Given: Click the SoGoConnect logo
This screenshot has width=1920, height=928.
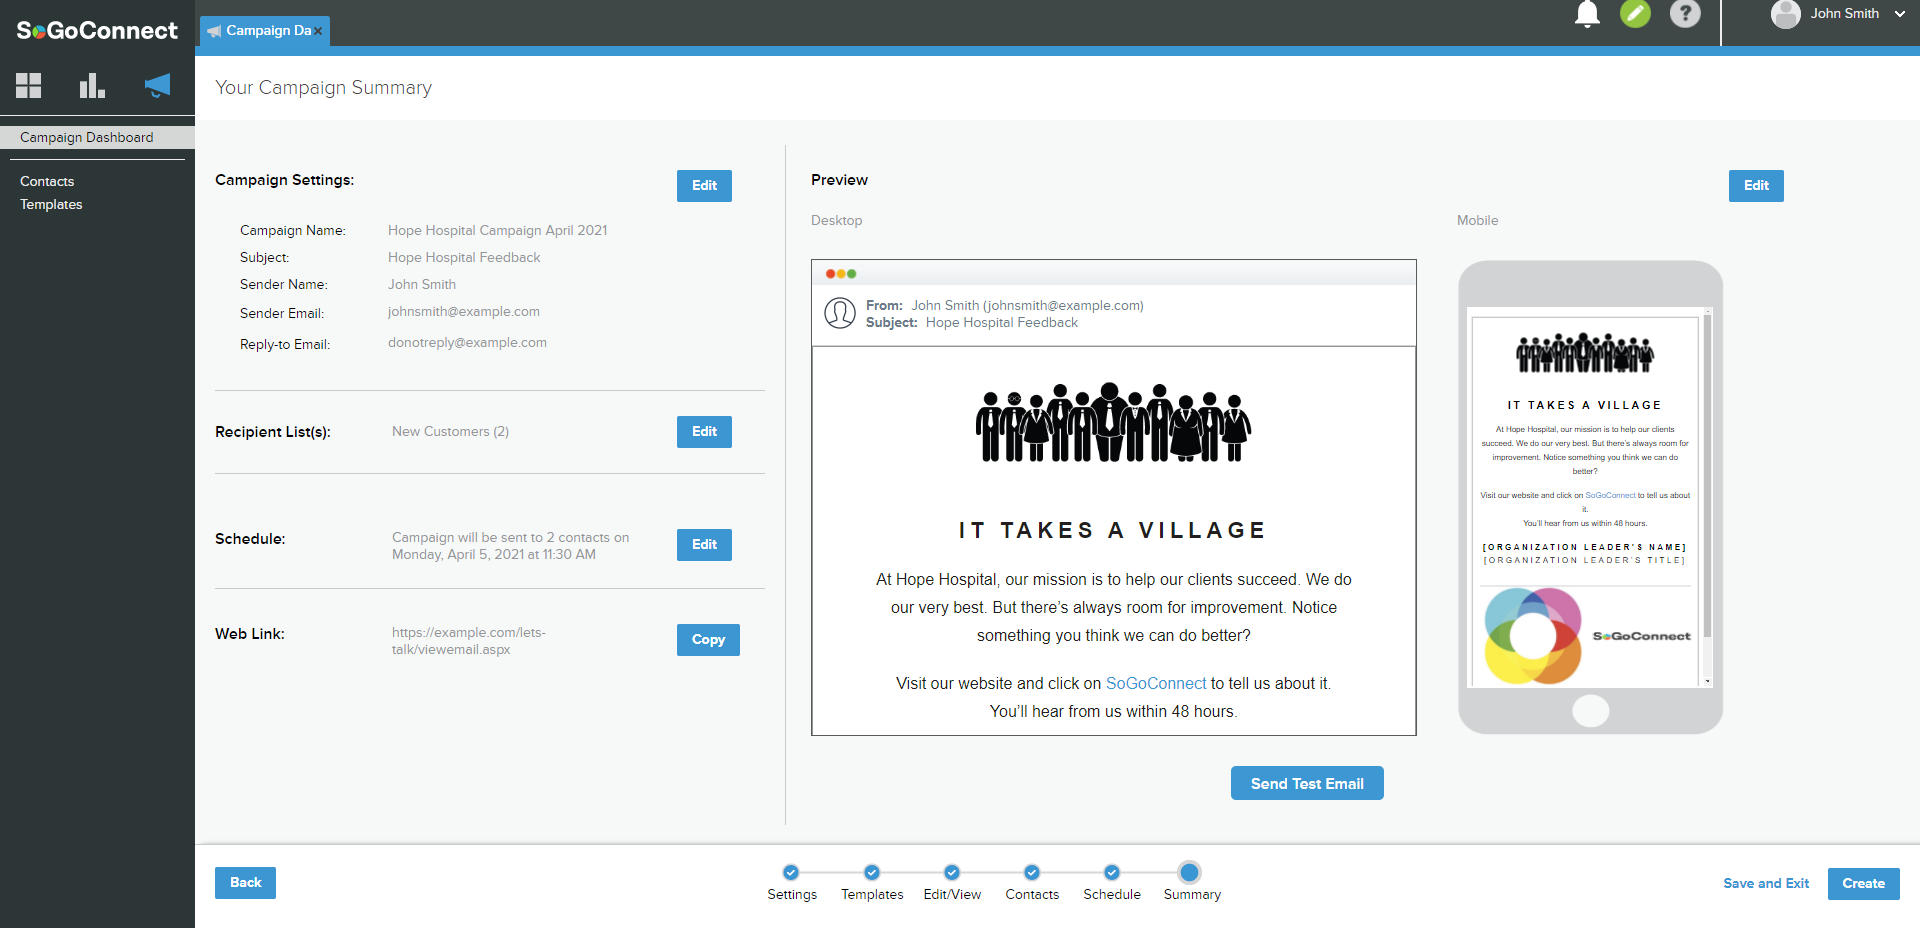Looking at the screenshot, I should (97, 31).
